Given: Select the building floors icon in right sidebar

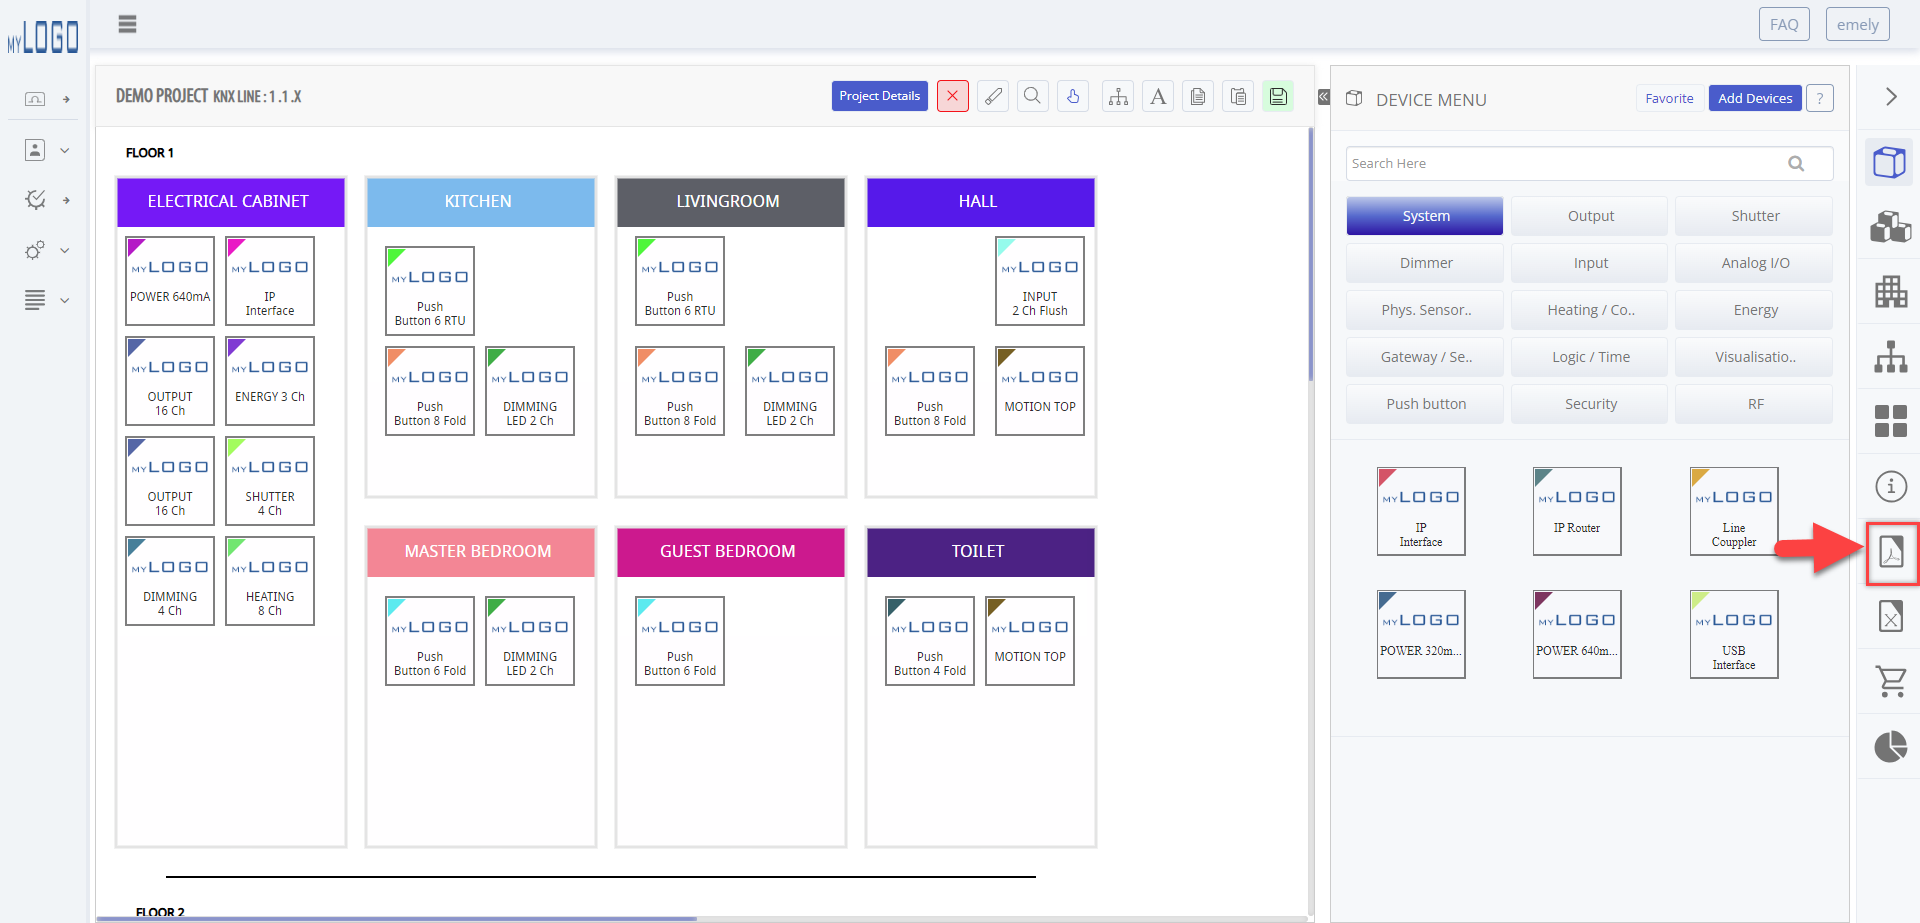Looking at the screenshot, I should pyautogui.click(x=1891, y=292).
